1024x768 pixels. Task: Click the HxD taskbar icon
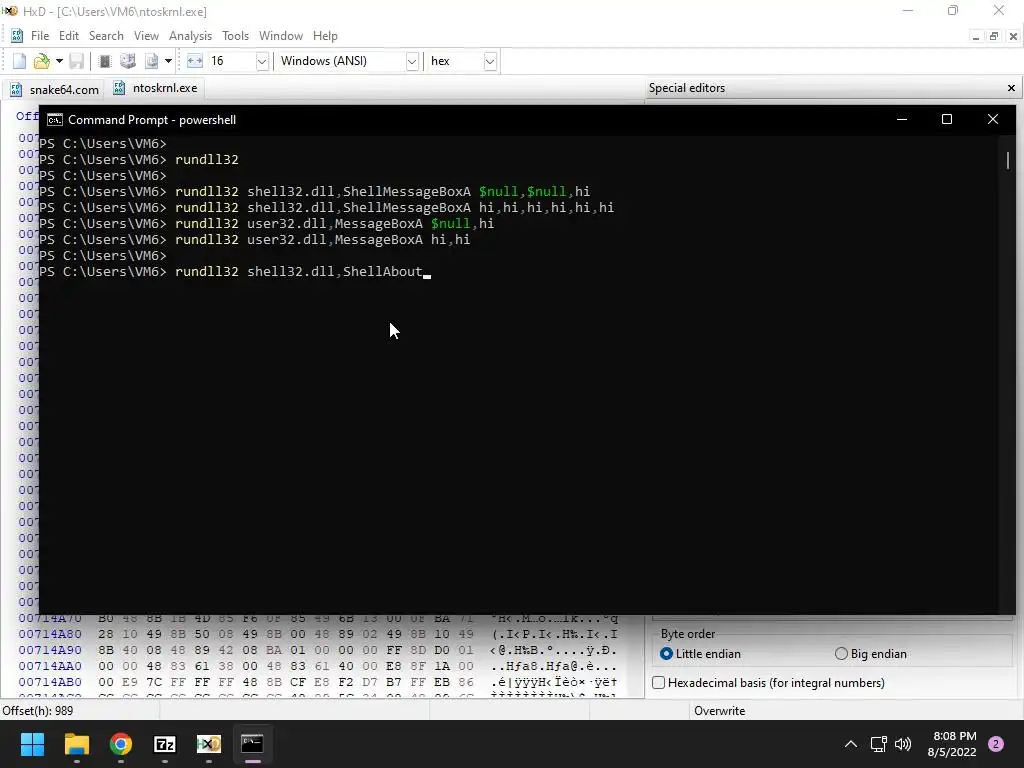click(209, 744)
